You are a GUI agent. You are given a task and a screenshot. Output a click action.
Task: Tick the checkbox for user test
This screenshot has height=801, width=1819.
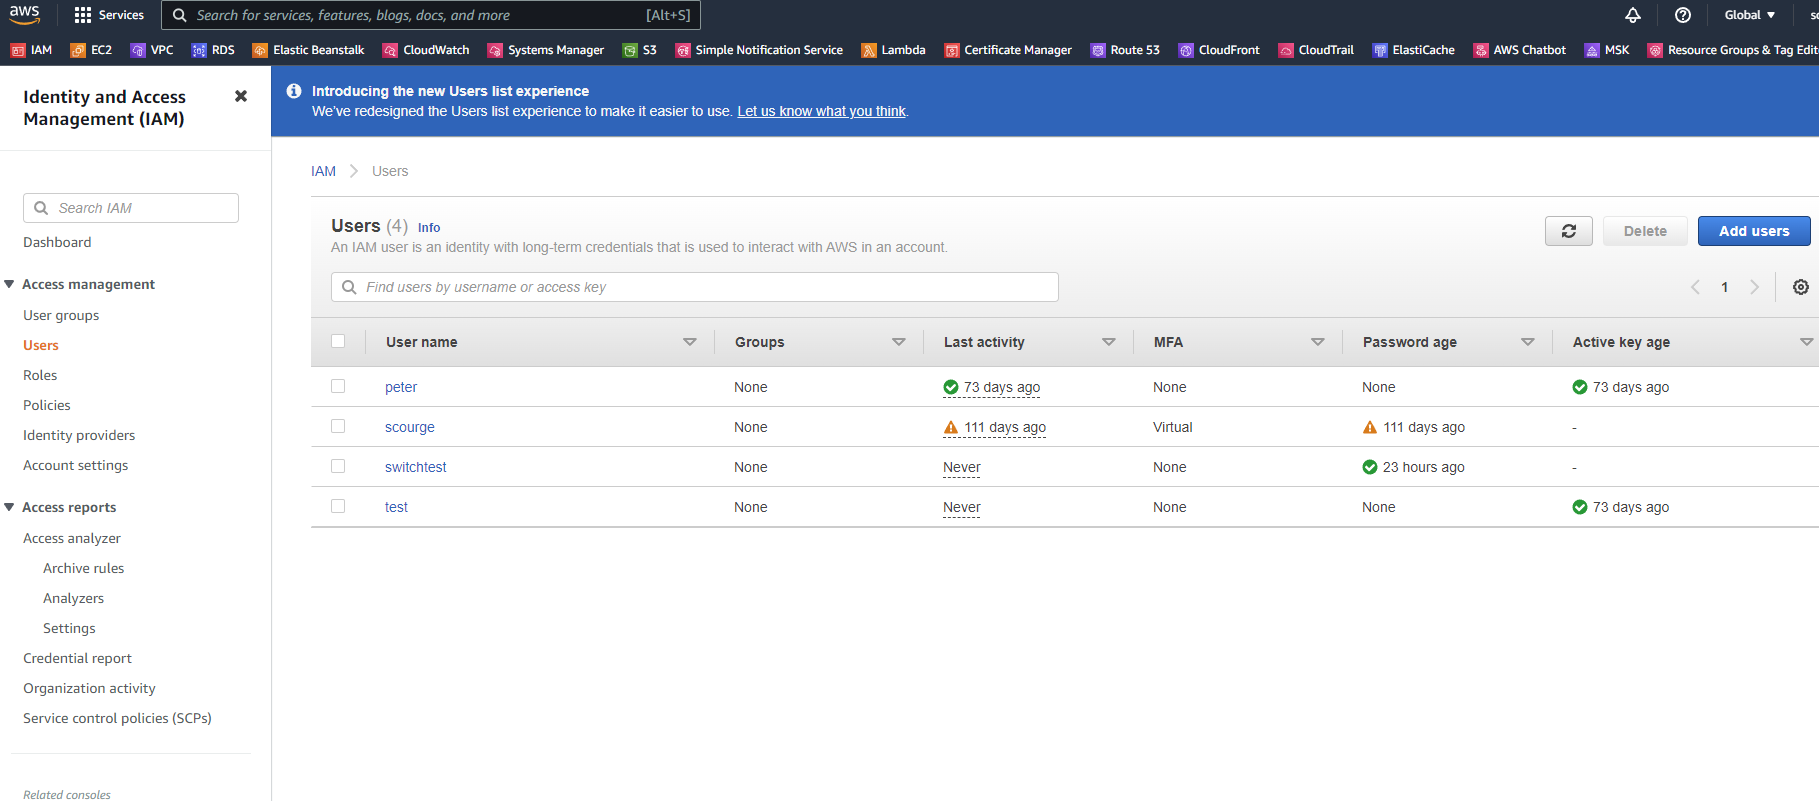[338, 506]
